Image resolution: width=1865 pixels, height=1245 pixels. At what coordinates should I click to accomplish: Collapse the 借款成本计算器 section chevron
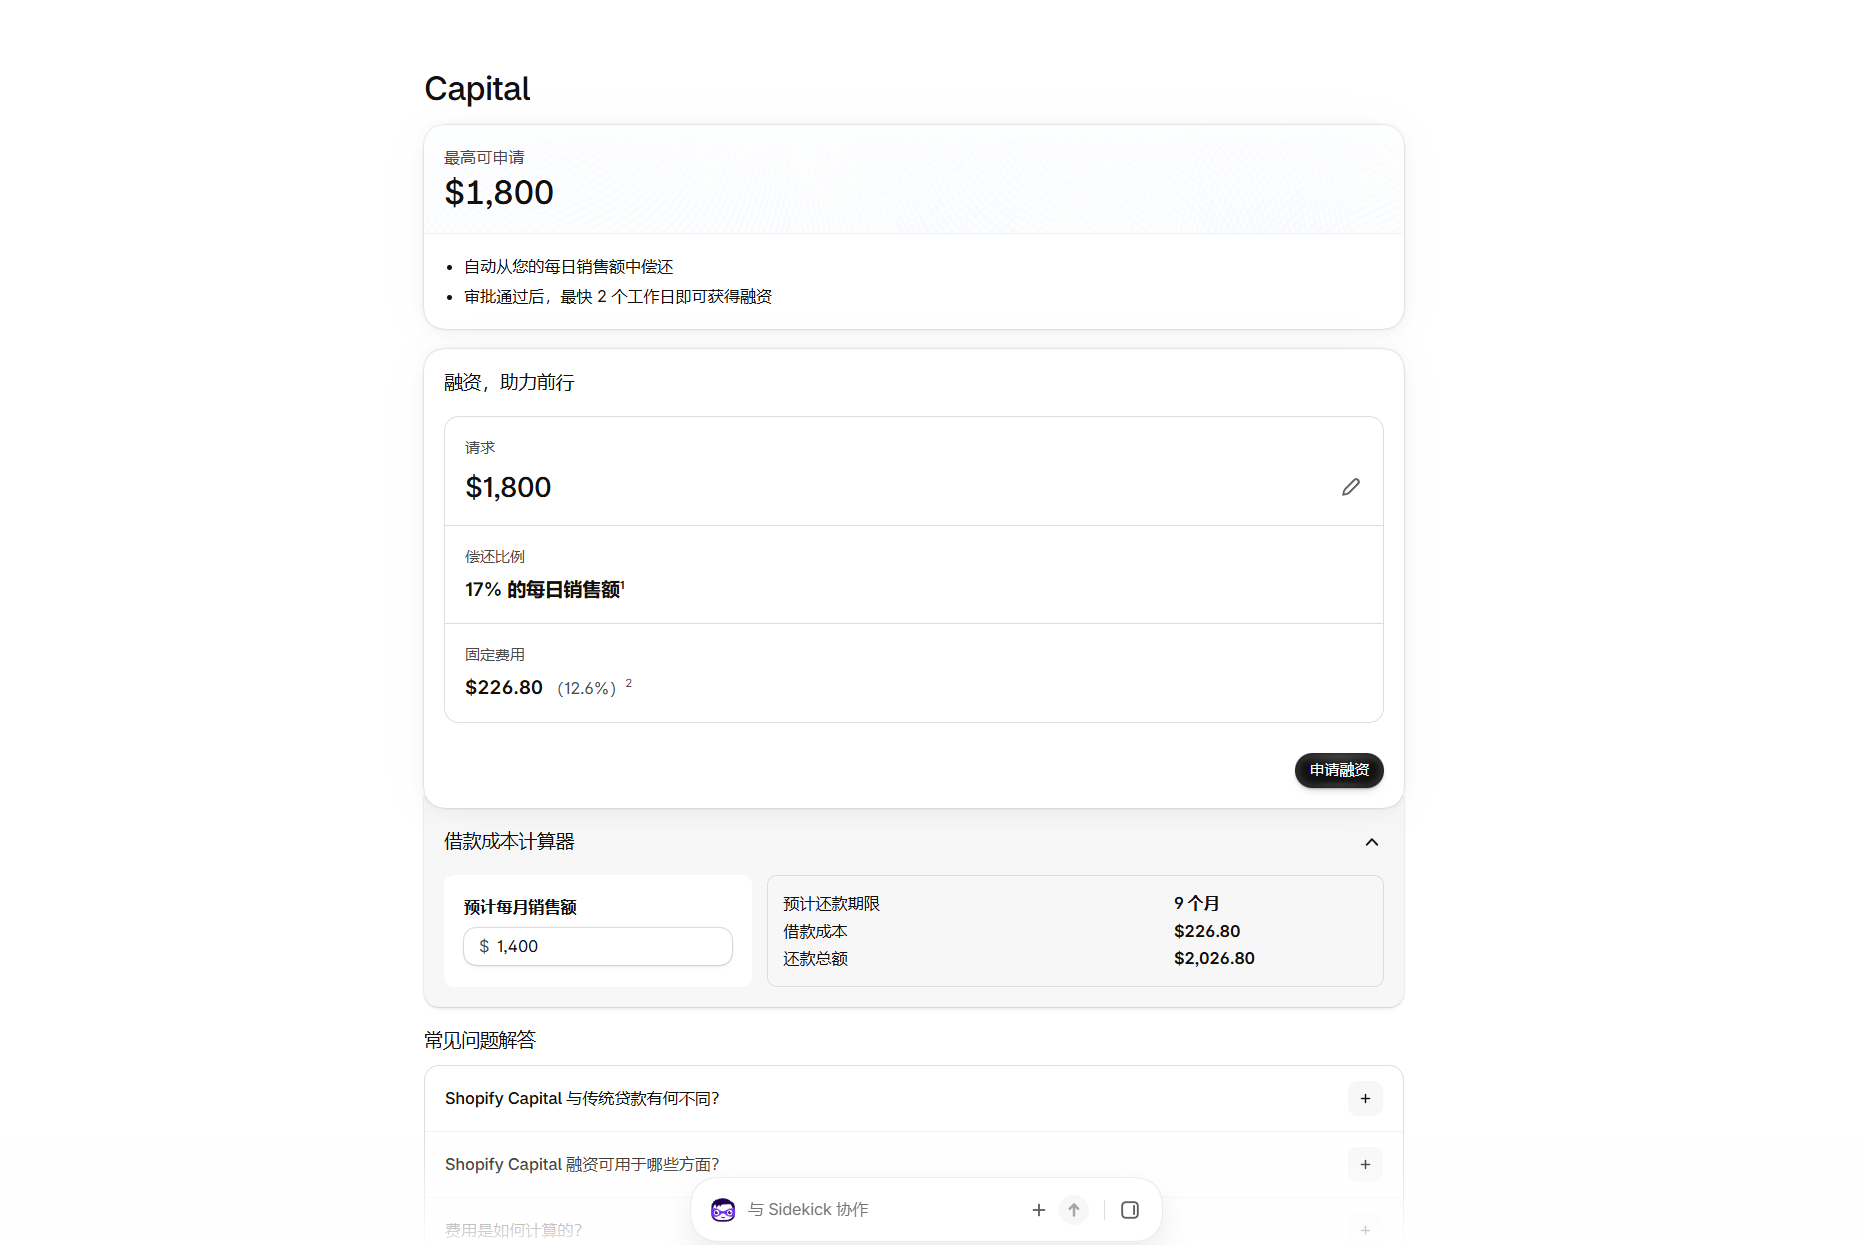pos(1371,842)
